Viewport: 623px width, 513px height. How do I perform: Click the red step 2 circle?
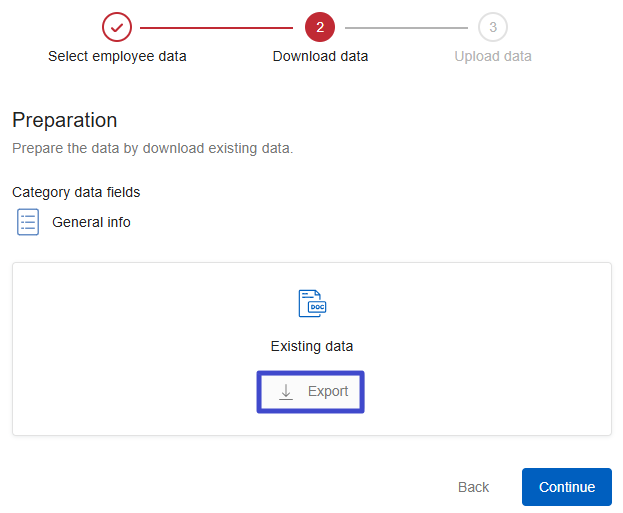click(320, 27)
